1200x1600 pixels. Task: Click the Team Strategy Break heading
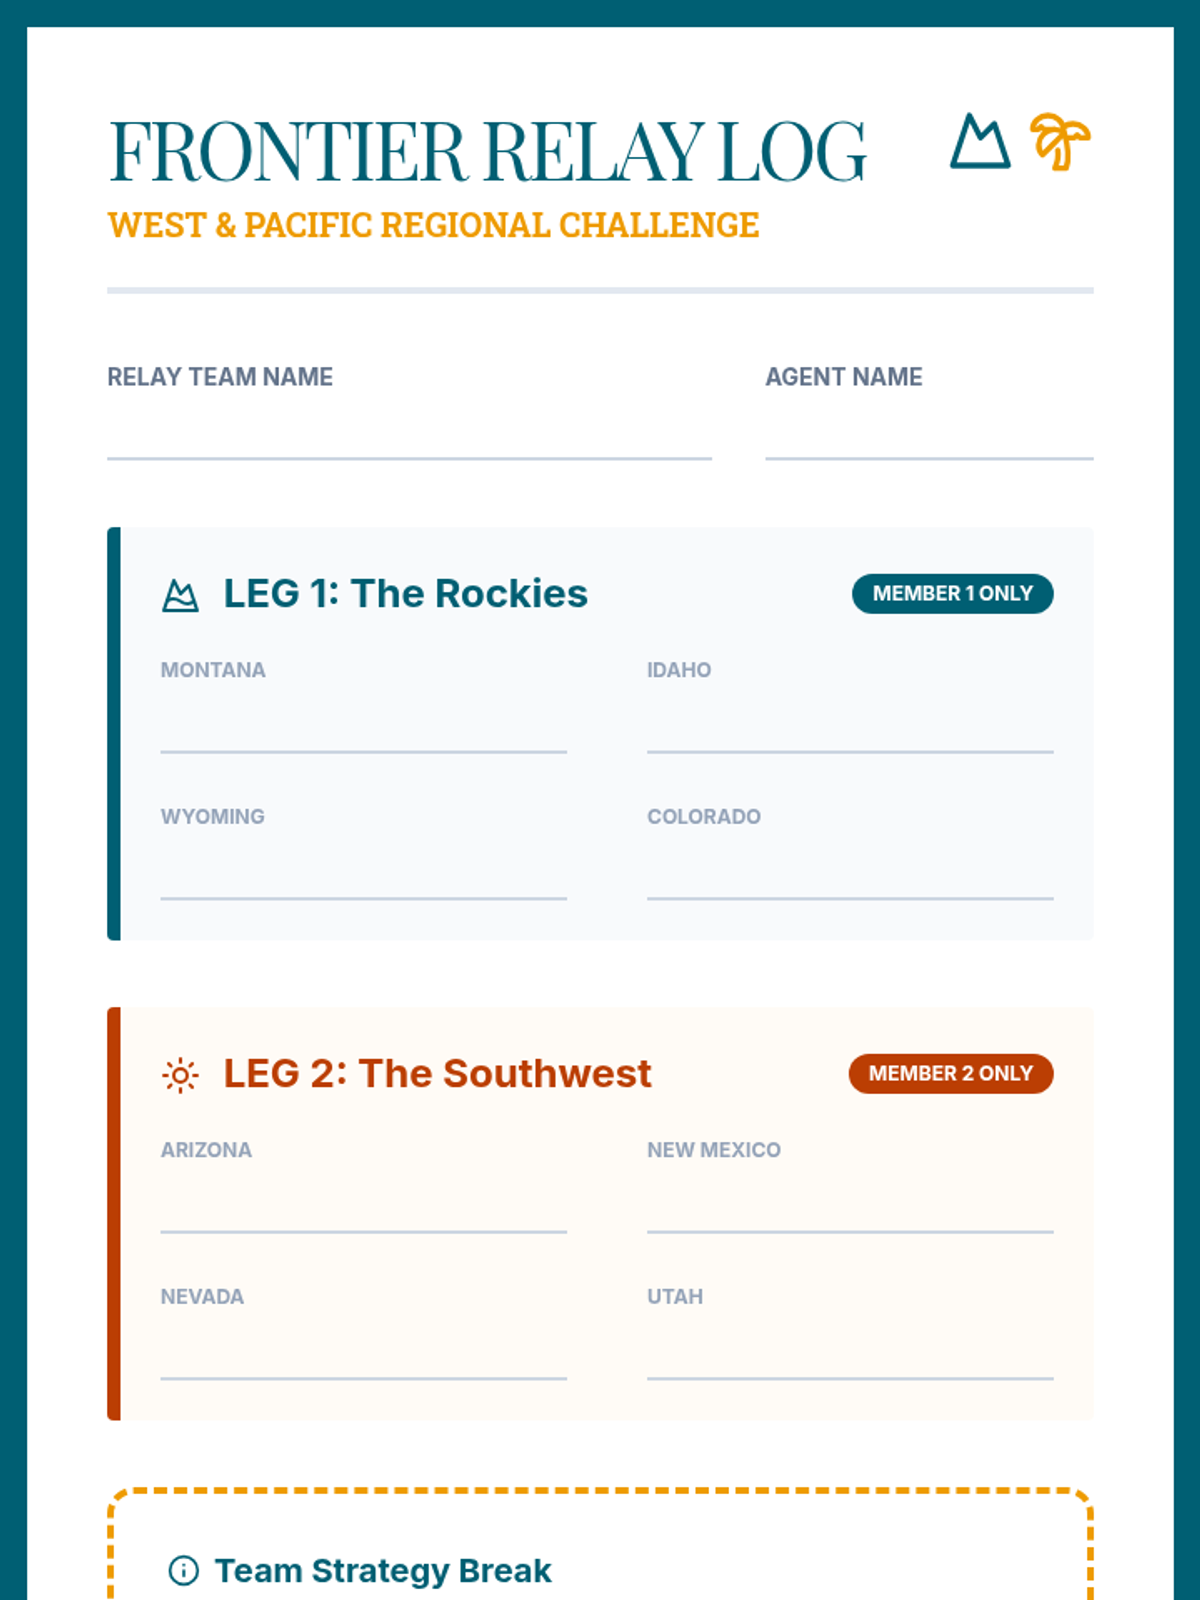coord(383,1570)
